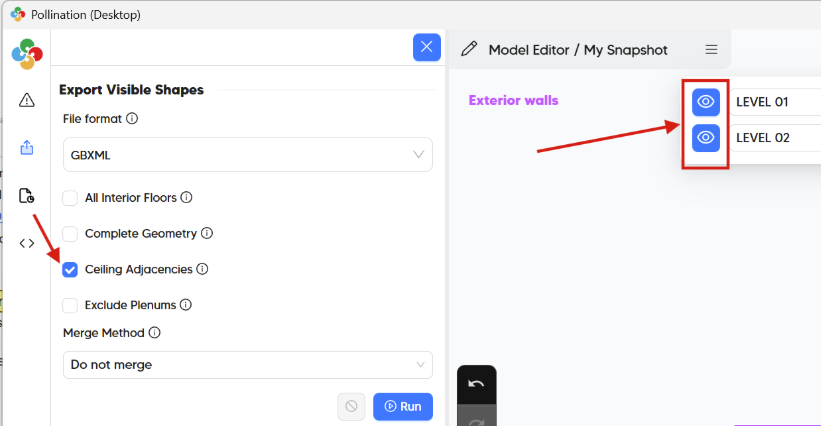Click the pencil edit icon beside Model Editor
Image resolution: width=821 pixels, height=426 pixels.
[468, 49]
